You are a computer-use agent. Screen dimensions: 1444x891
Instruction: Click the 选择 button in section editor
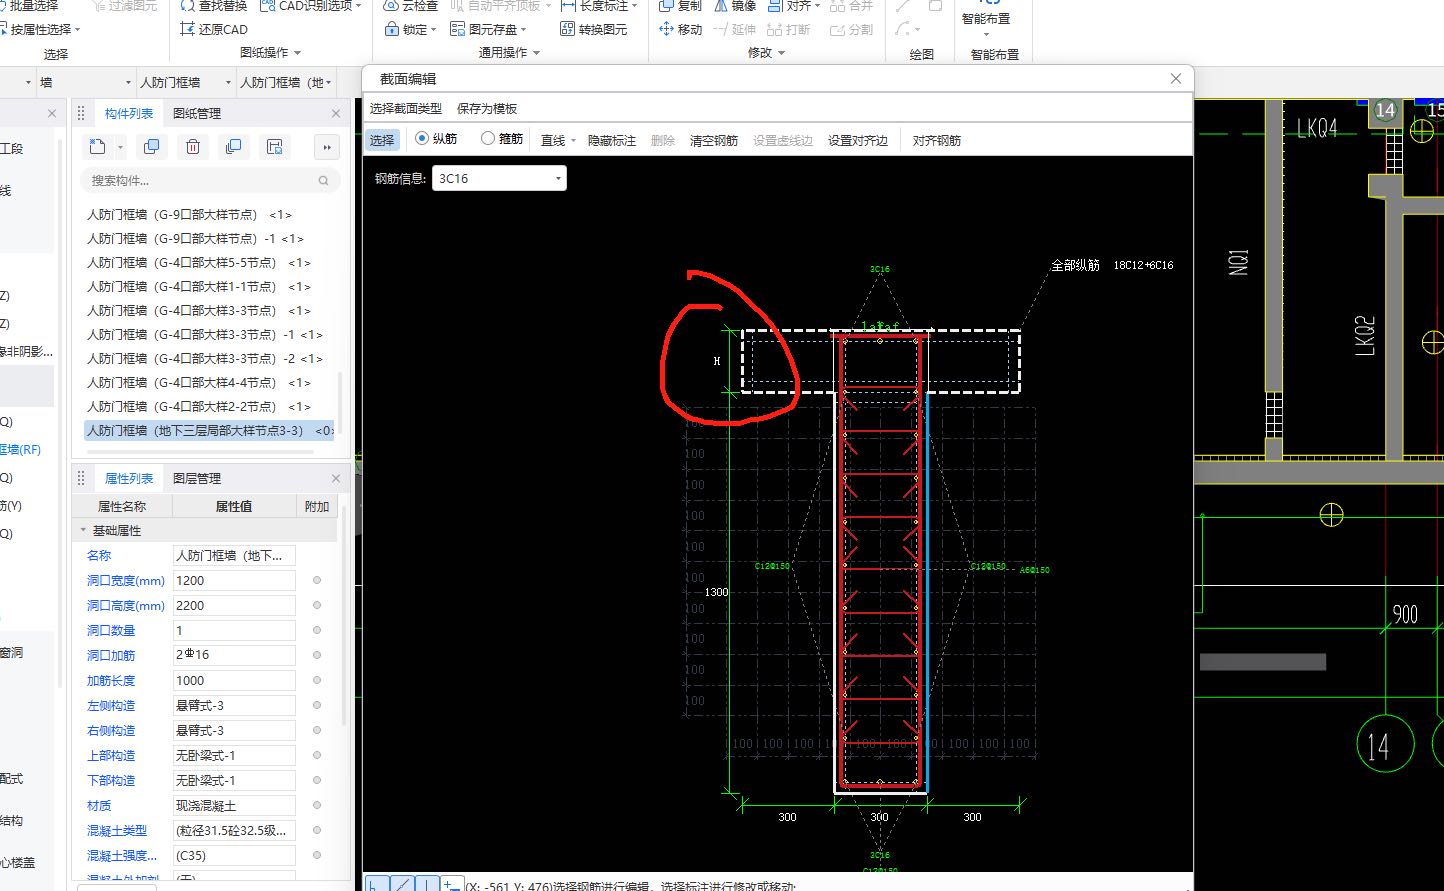382,140
